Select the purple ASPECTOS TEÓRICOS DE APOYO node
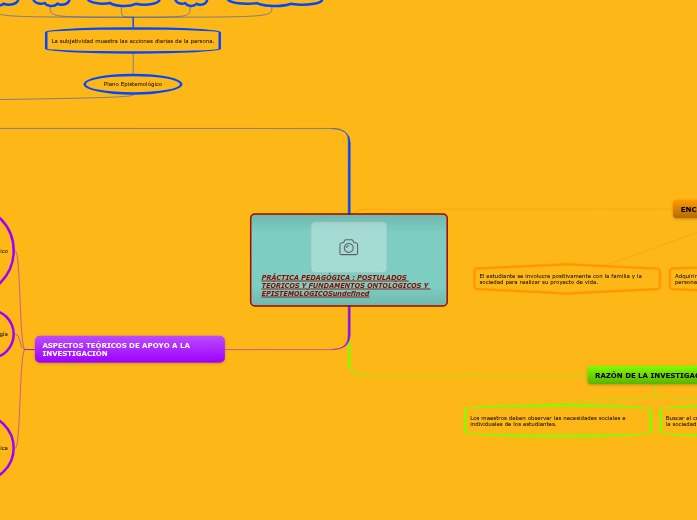The width and height of the screenshot is (697, 520). coord(129,349)
